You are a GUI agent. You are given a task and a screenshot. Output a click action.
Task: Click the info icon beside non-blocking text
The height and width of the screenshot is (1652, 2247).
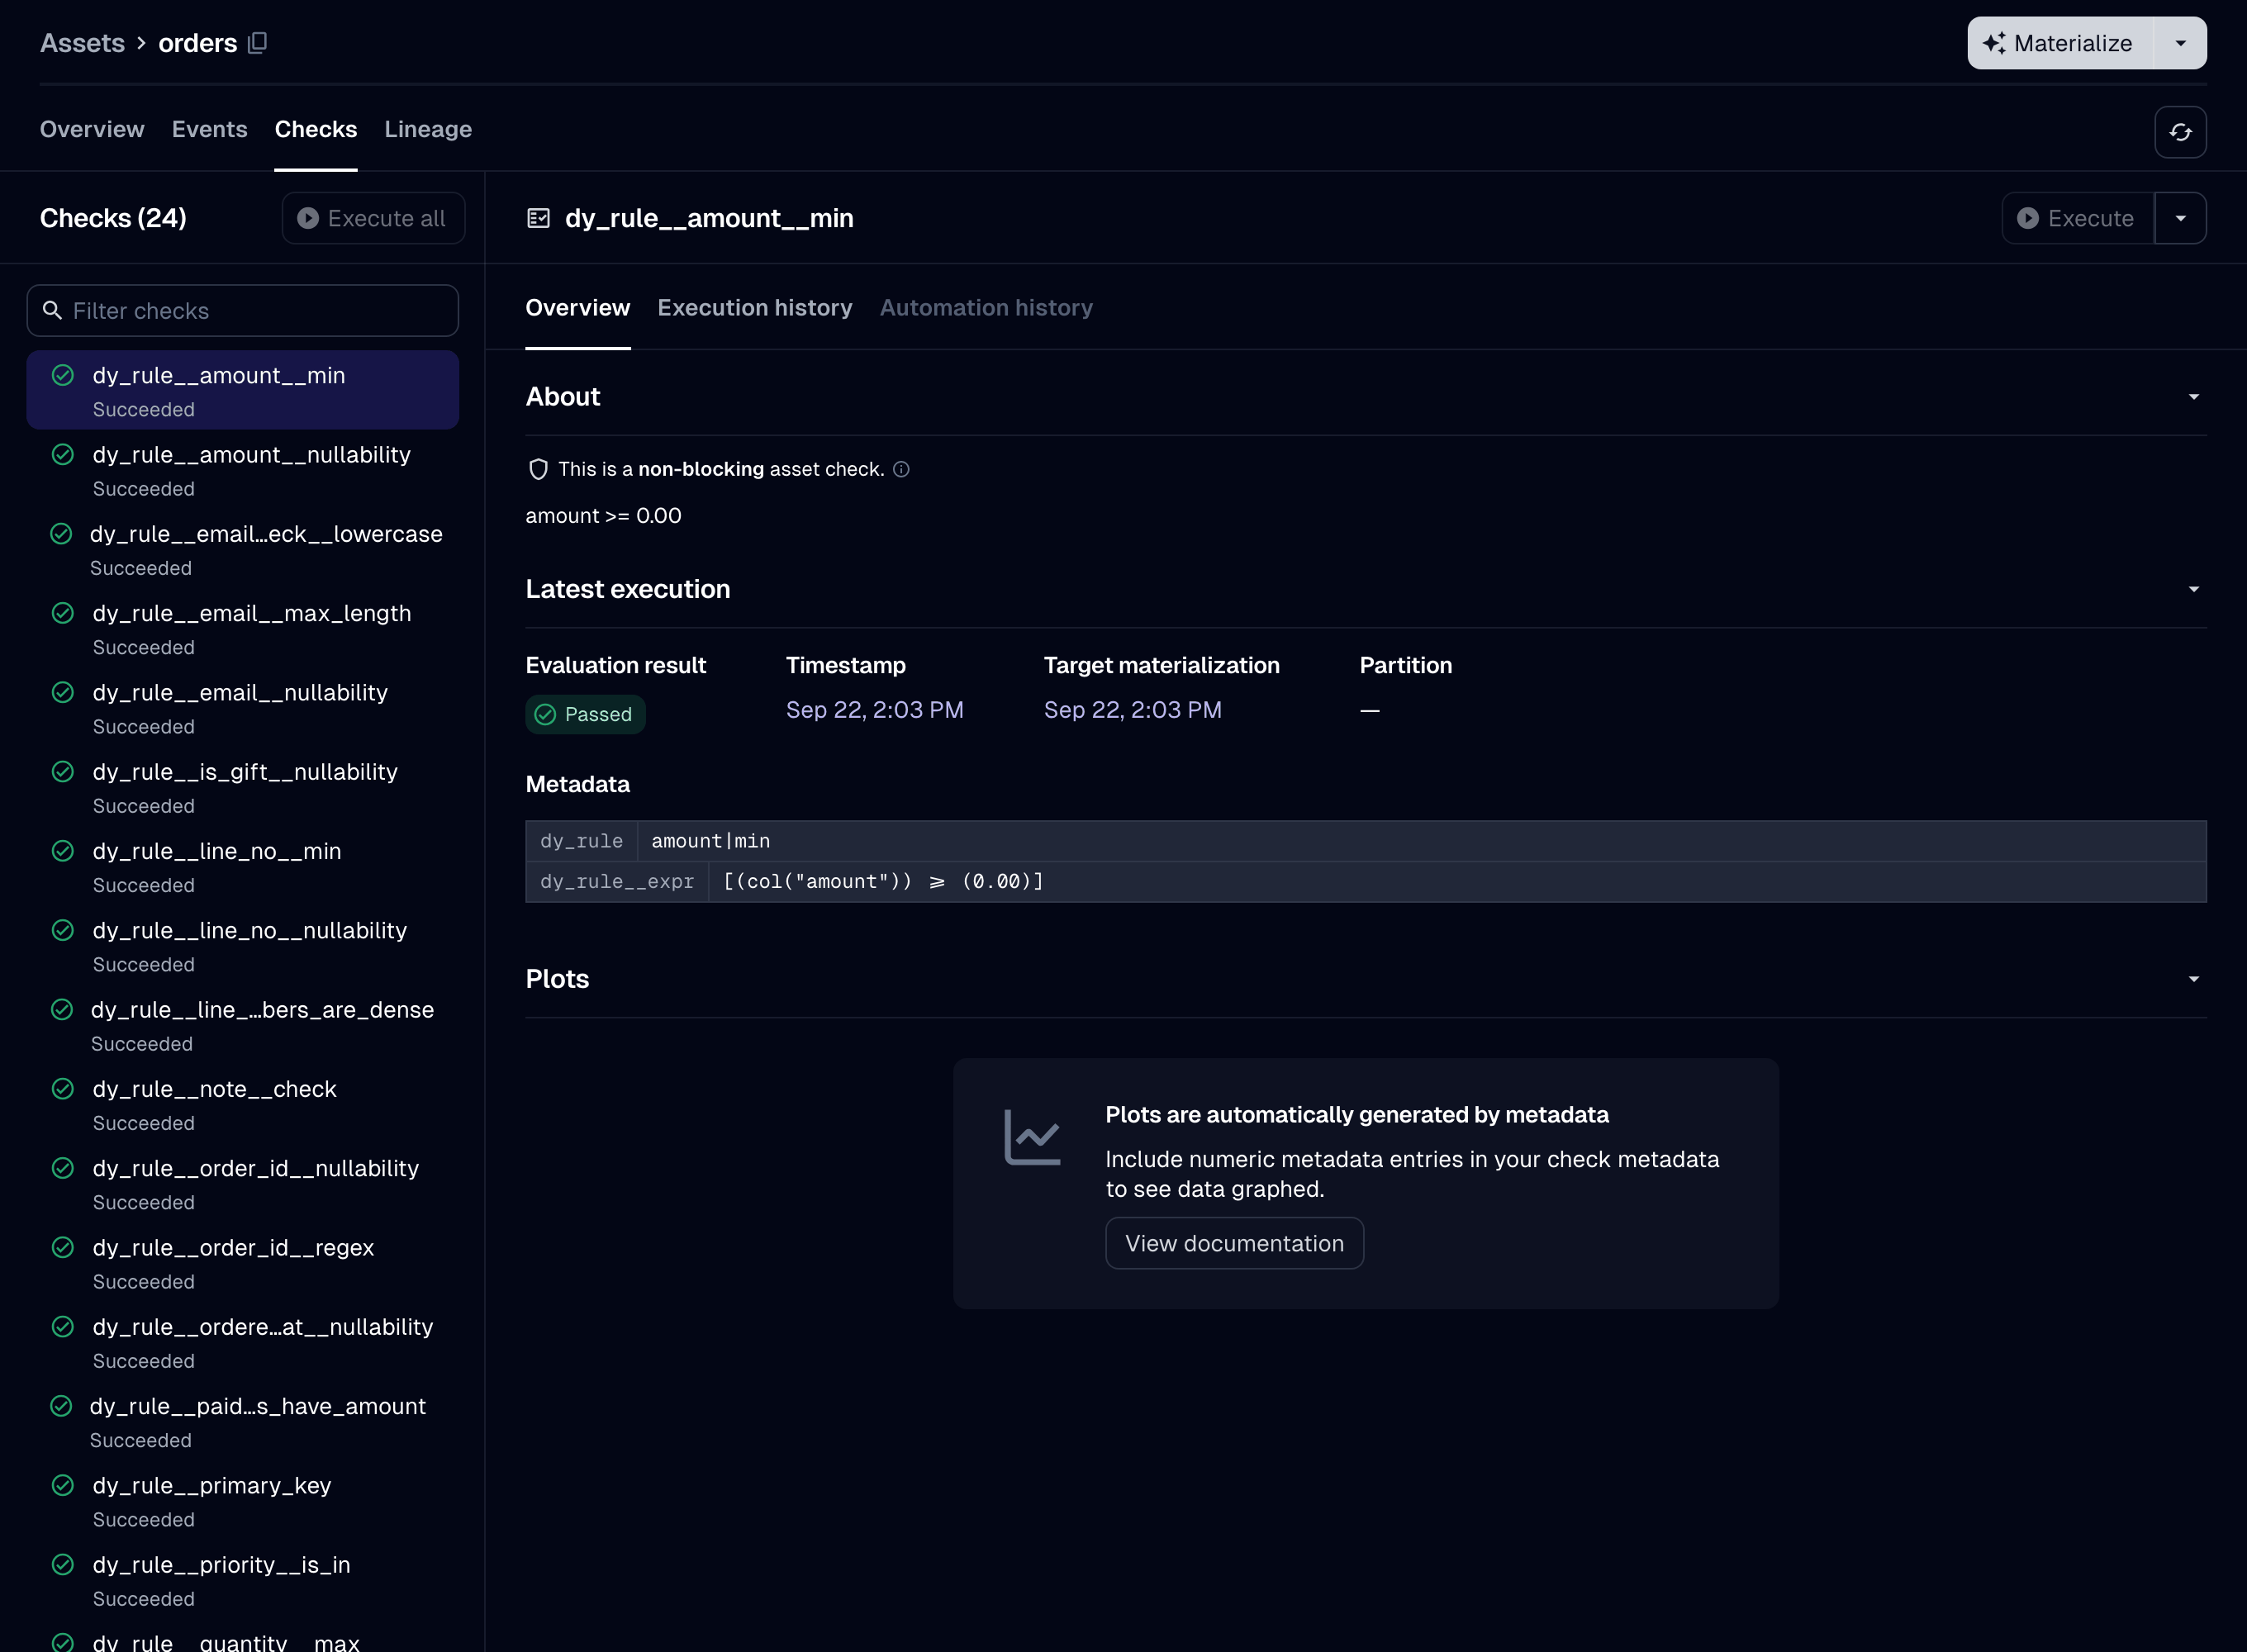coord(901,469)
